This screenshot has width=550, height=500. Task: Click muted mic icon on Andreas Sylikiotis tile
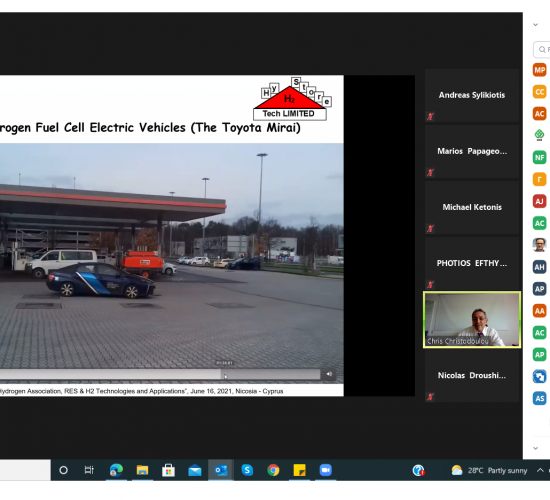pos(430,116)
